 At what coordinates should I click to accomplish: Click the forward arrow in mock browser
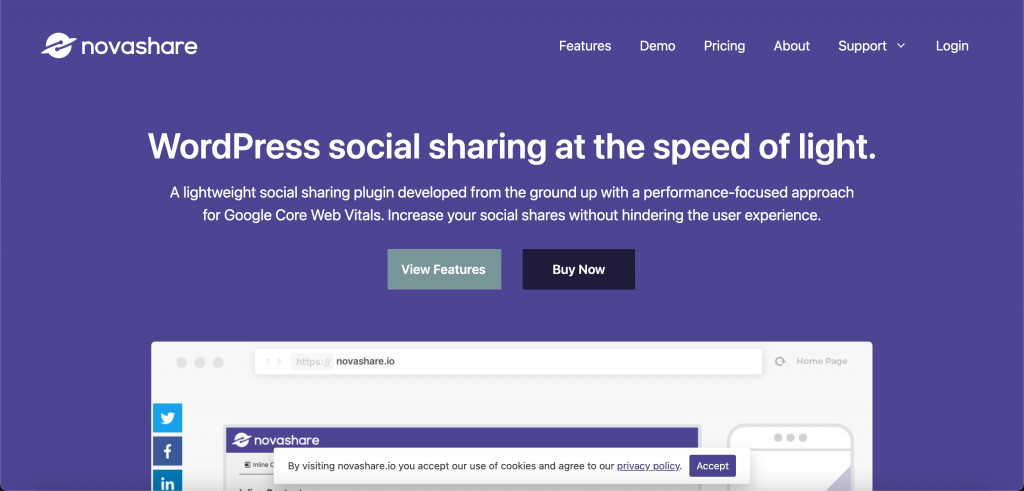(x=280, y=361)
